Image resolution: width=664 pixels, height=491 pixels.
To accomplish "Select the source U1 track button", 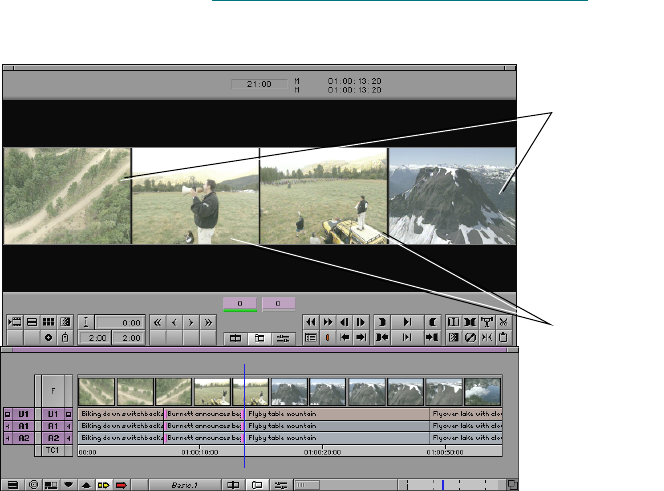I will (x=23, y=414).
